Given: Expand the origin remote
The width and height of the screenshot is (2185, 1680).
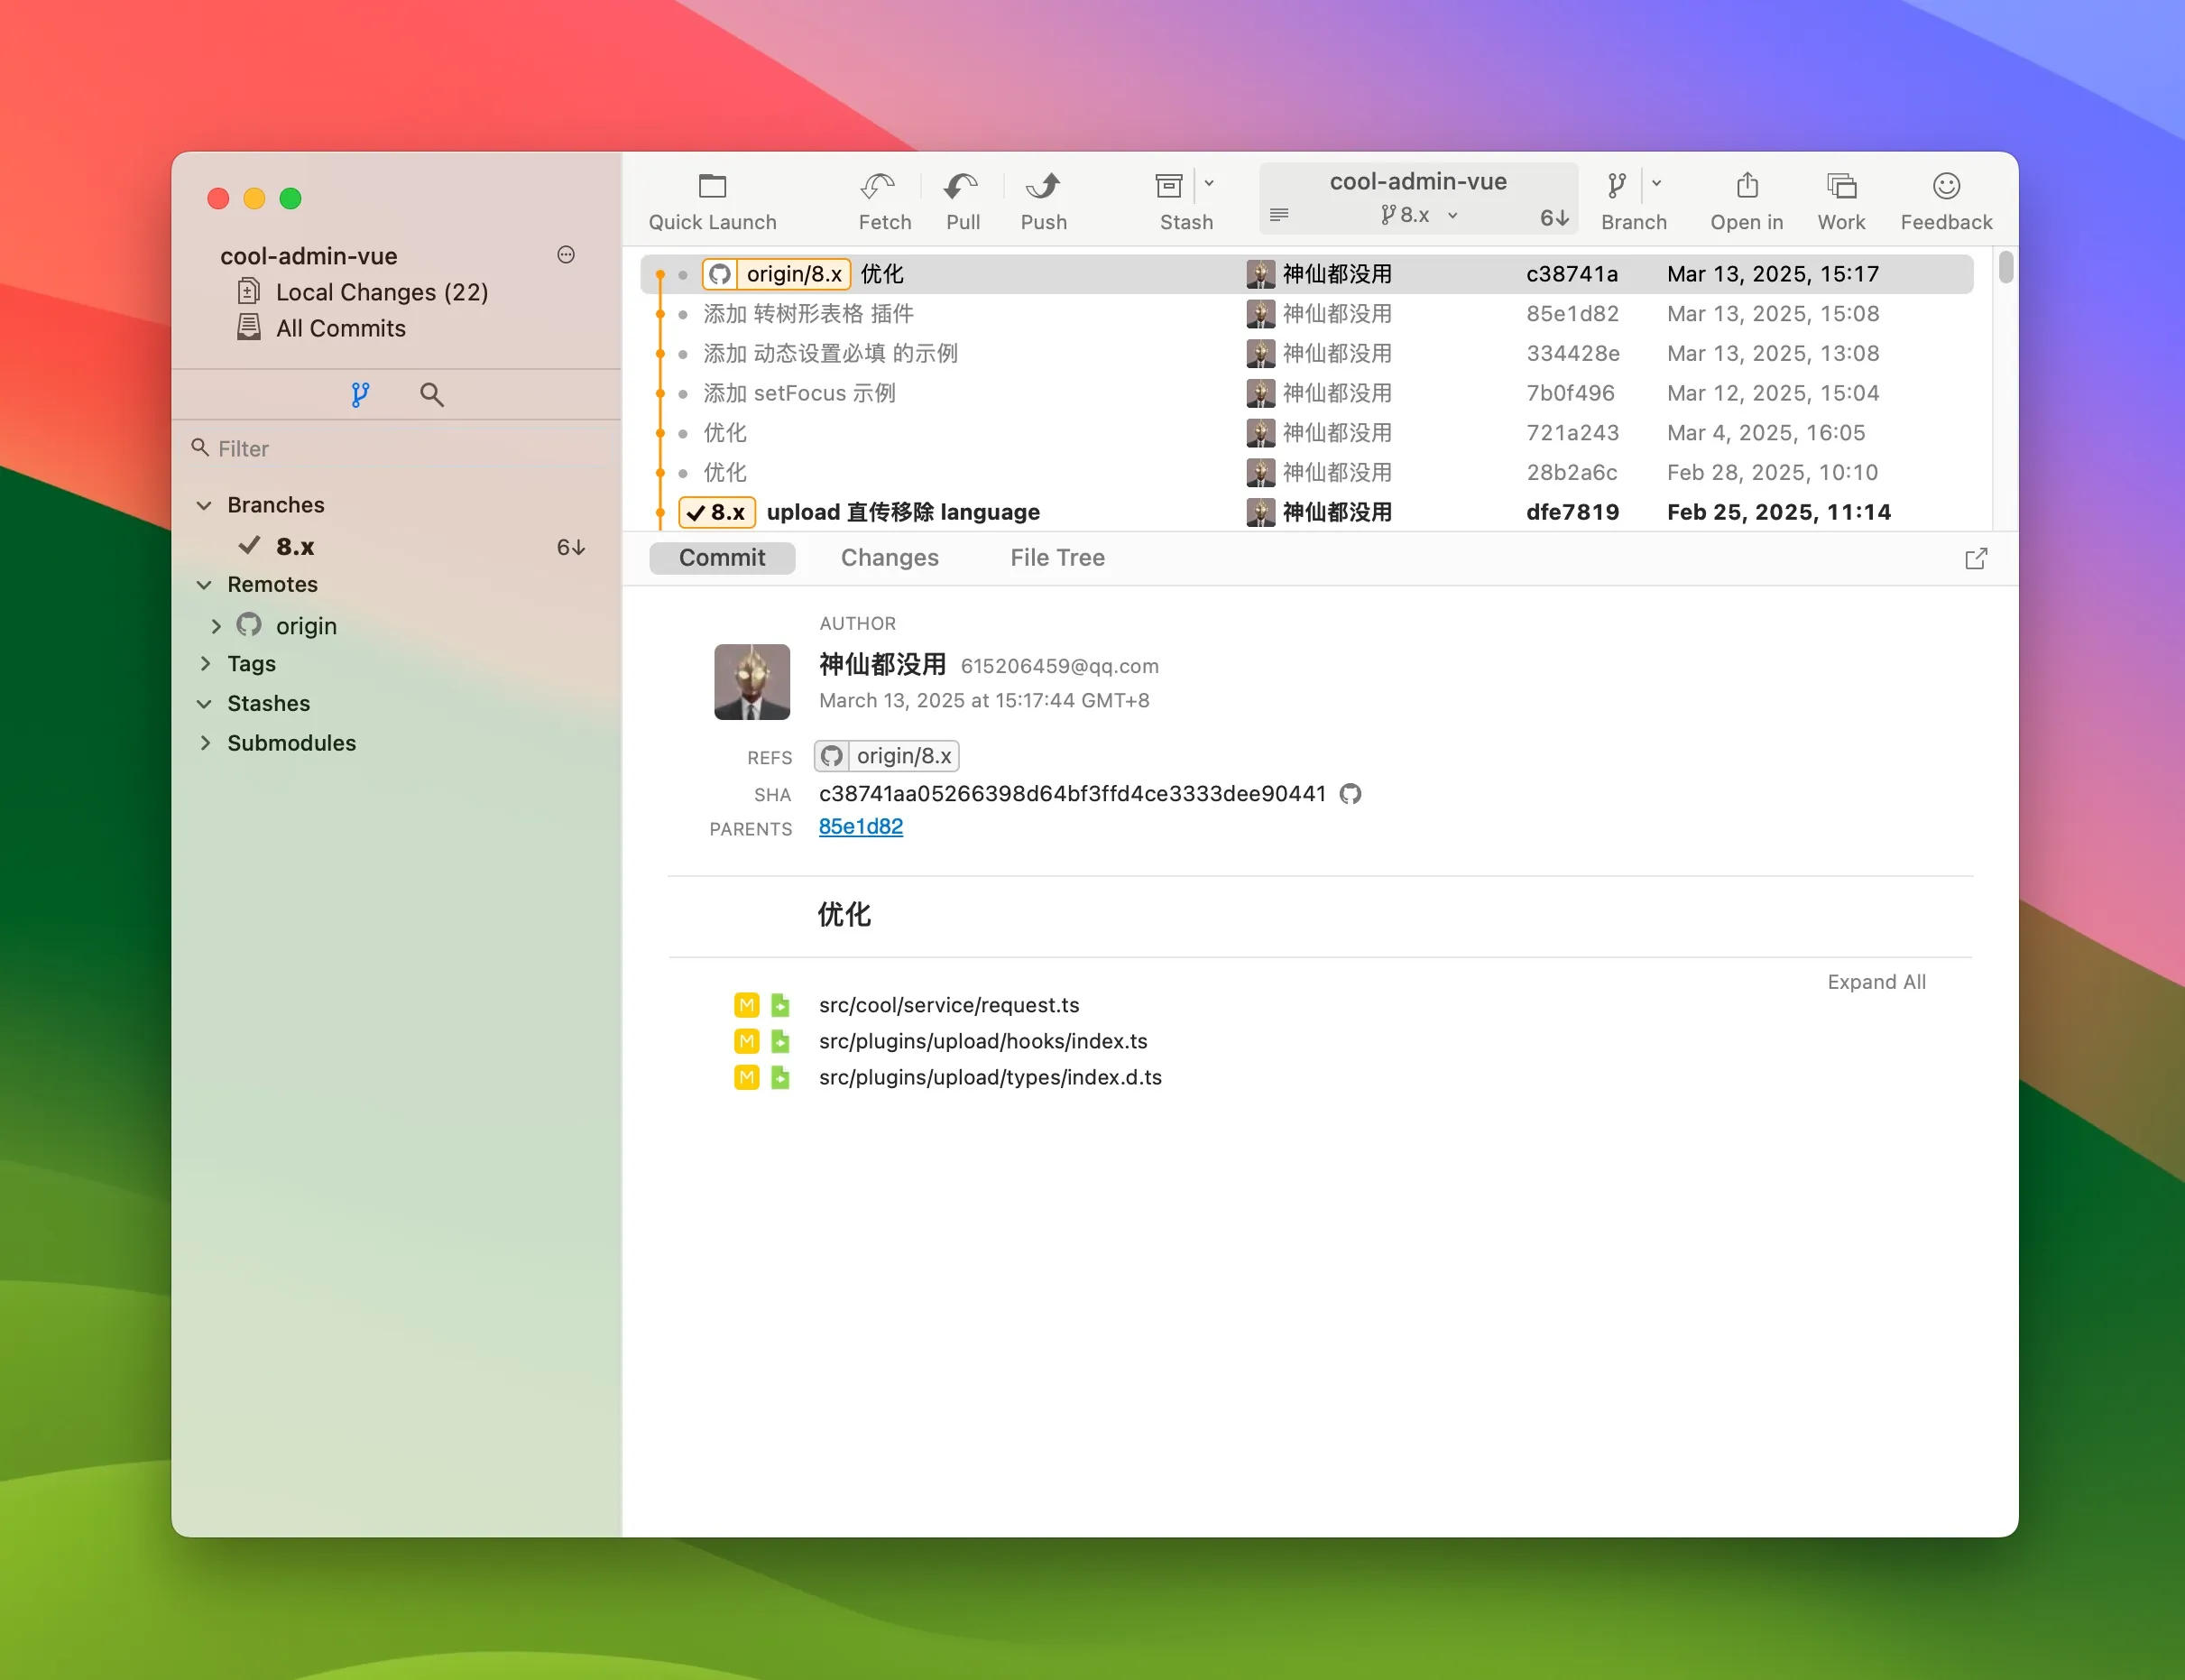Looking at the screenshot, I should pos(216,626).
